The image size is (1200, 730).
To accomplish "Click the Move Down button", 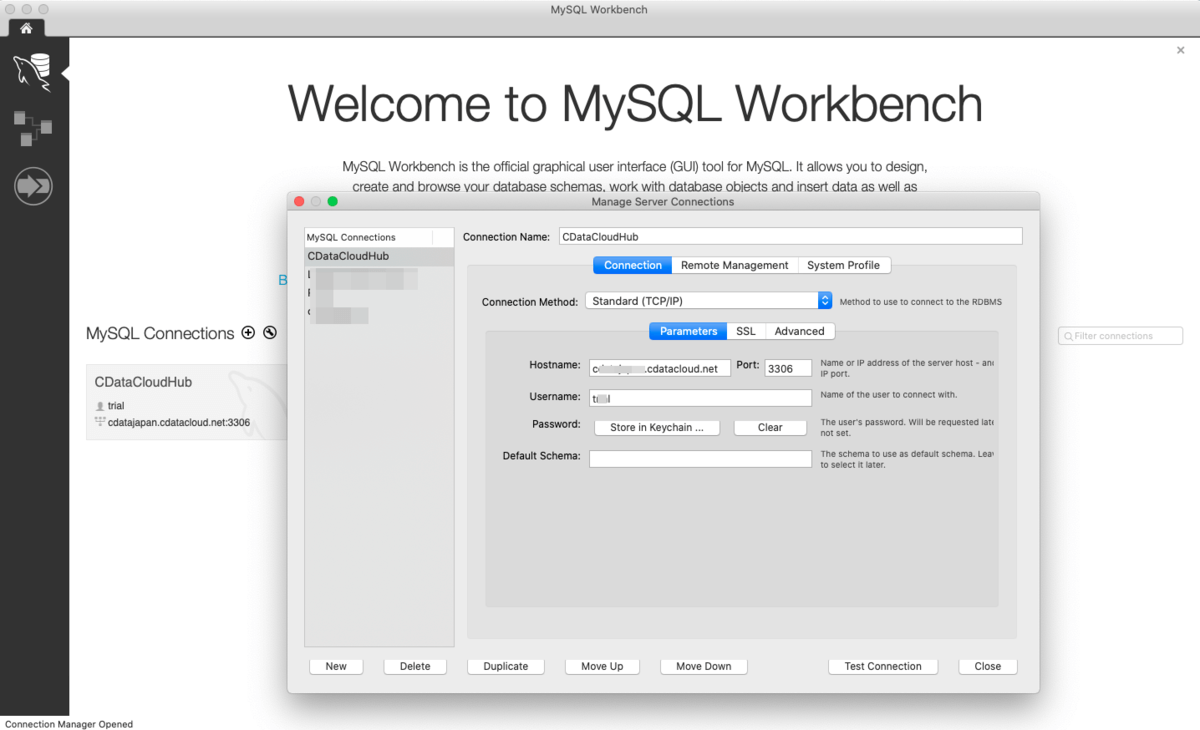I will [x=704, y=666].
